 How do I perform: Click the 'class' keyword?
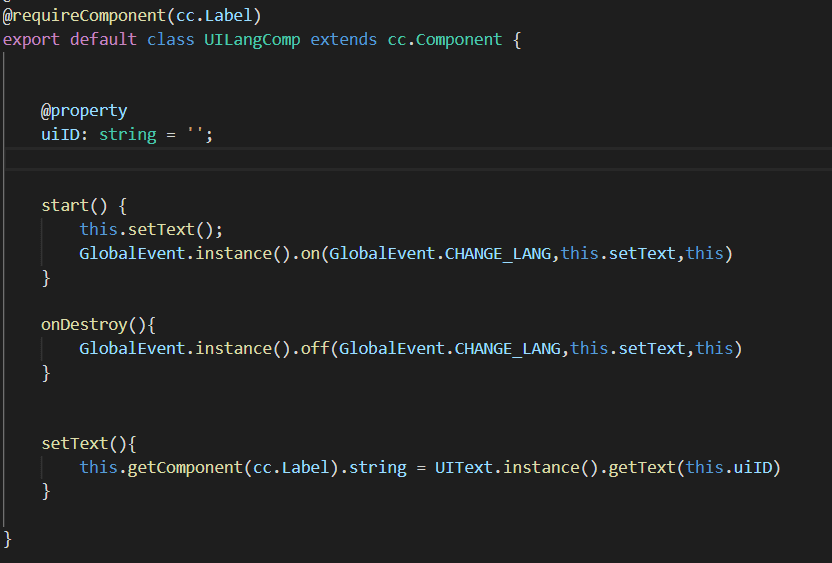pos(170,39)
